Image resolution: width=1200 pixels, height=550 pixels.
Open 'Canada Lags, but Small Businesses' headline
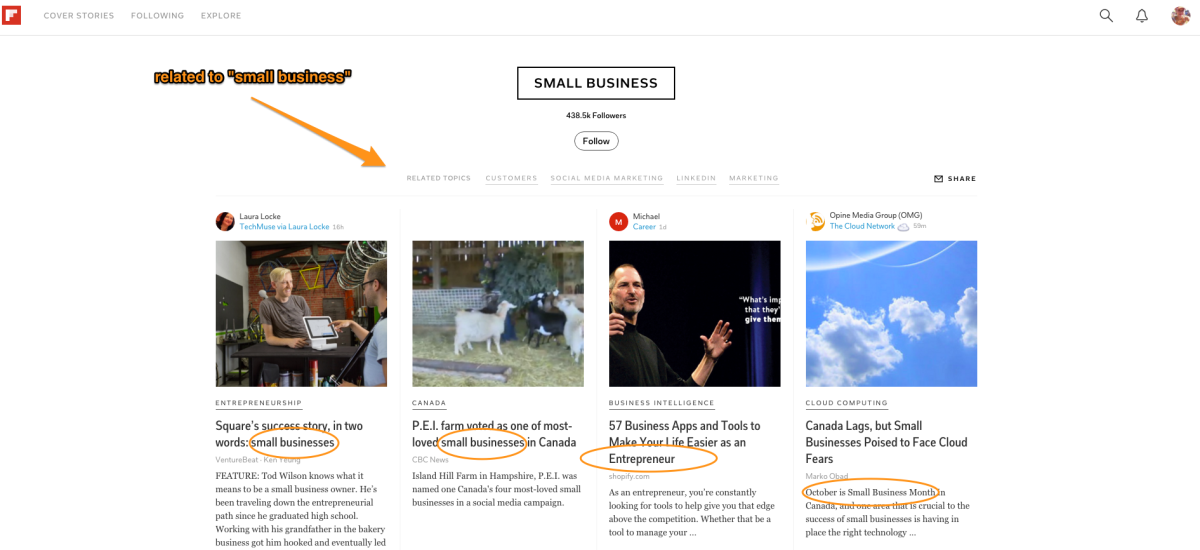pyautogui.click(x=886, y=442)
